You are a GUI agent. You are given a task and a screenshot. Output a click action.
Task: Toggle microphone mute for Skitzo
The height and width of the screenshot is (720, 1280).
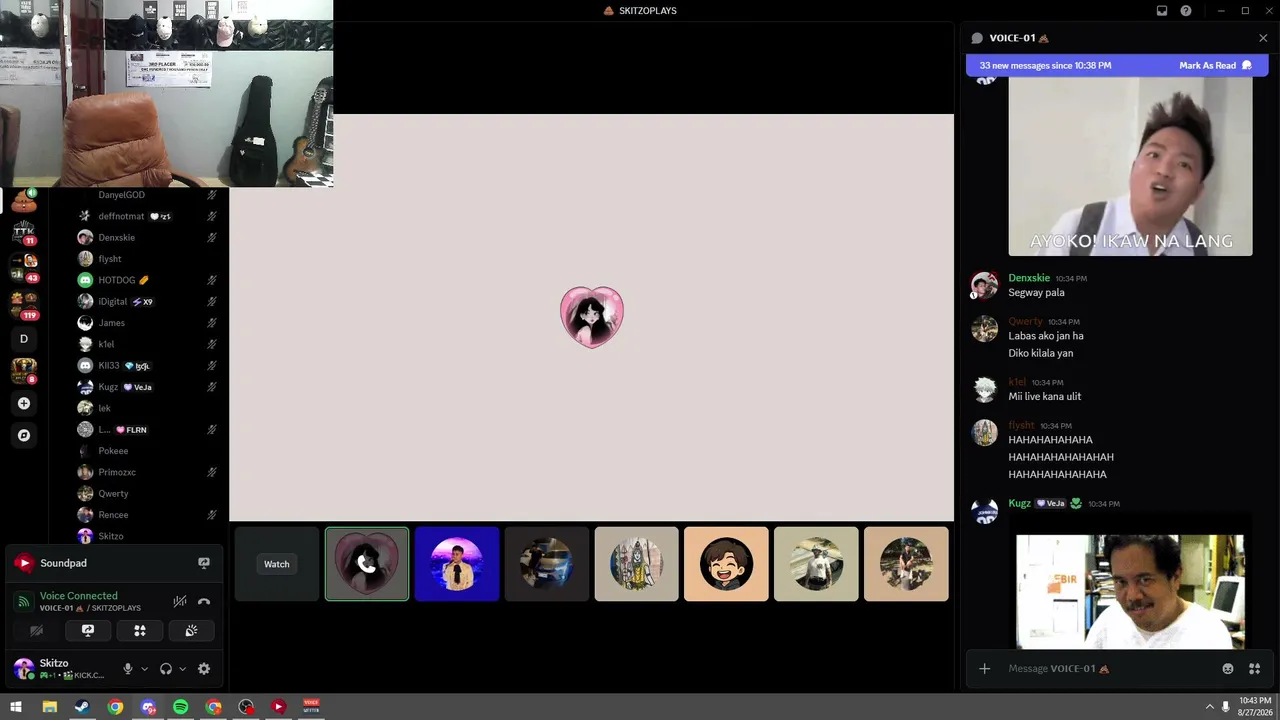(127, 669)
